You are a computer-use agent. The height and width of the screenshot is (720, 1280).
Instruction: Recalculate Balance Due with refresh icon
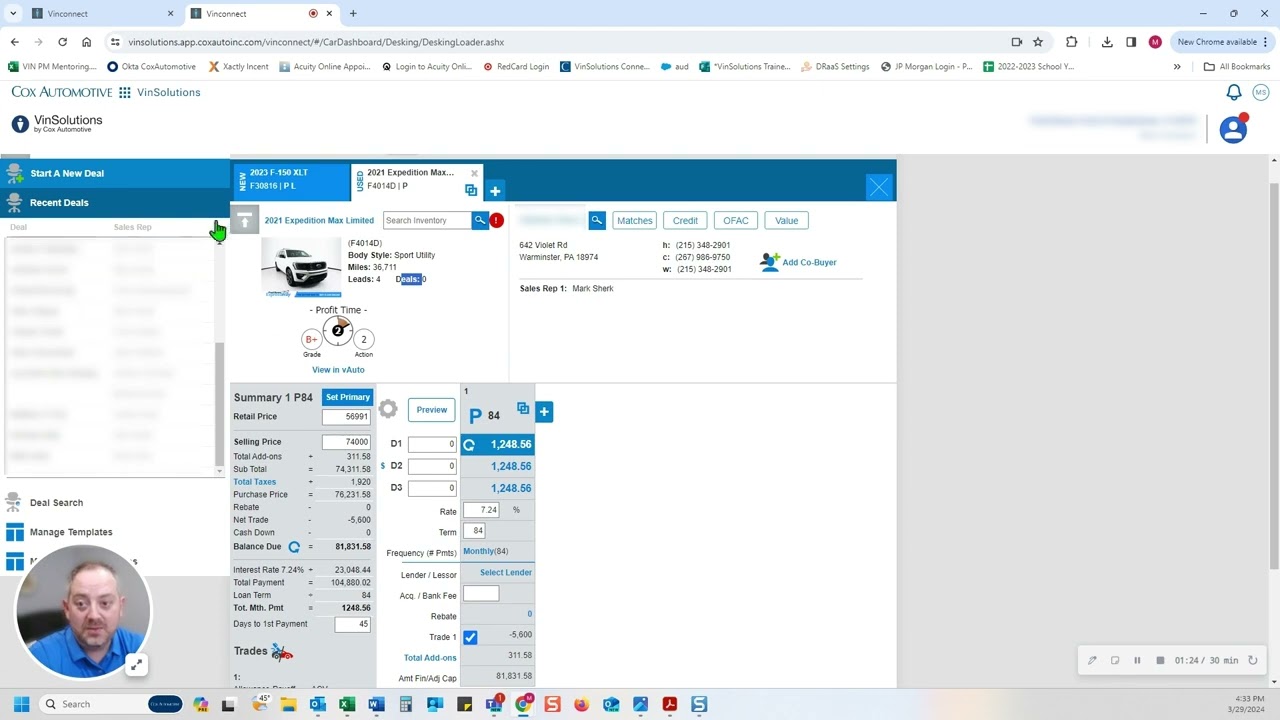(x=294, y=547)
